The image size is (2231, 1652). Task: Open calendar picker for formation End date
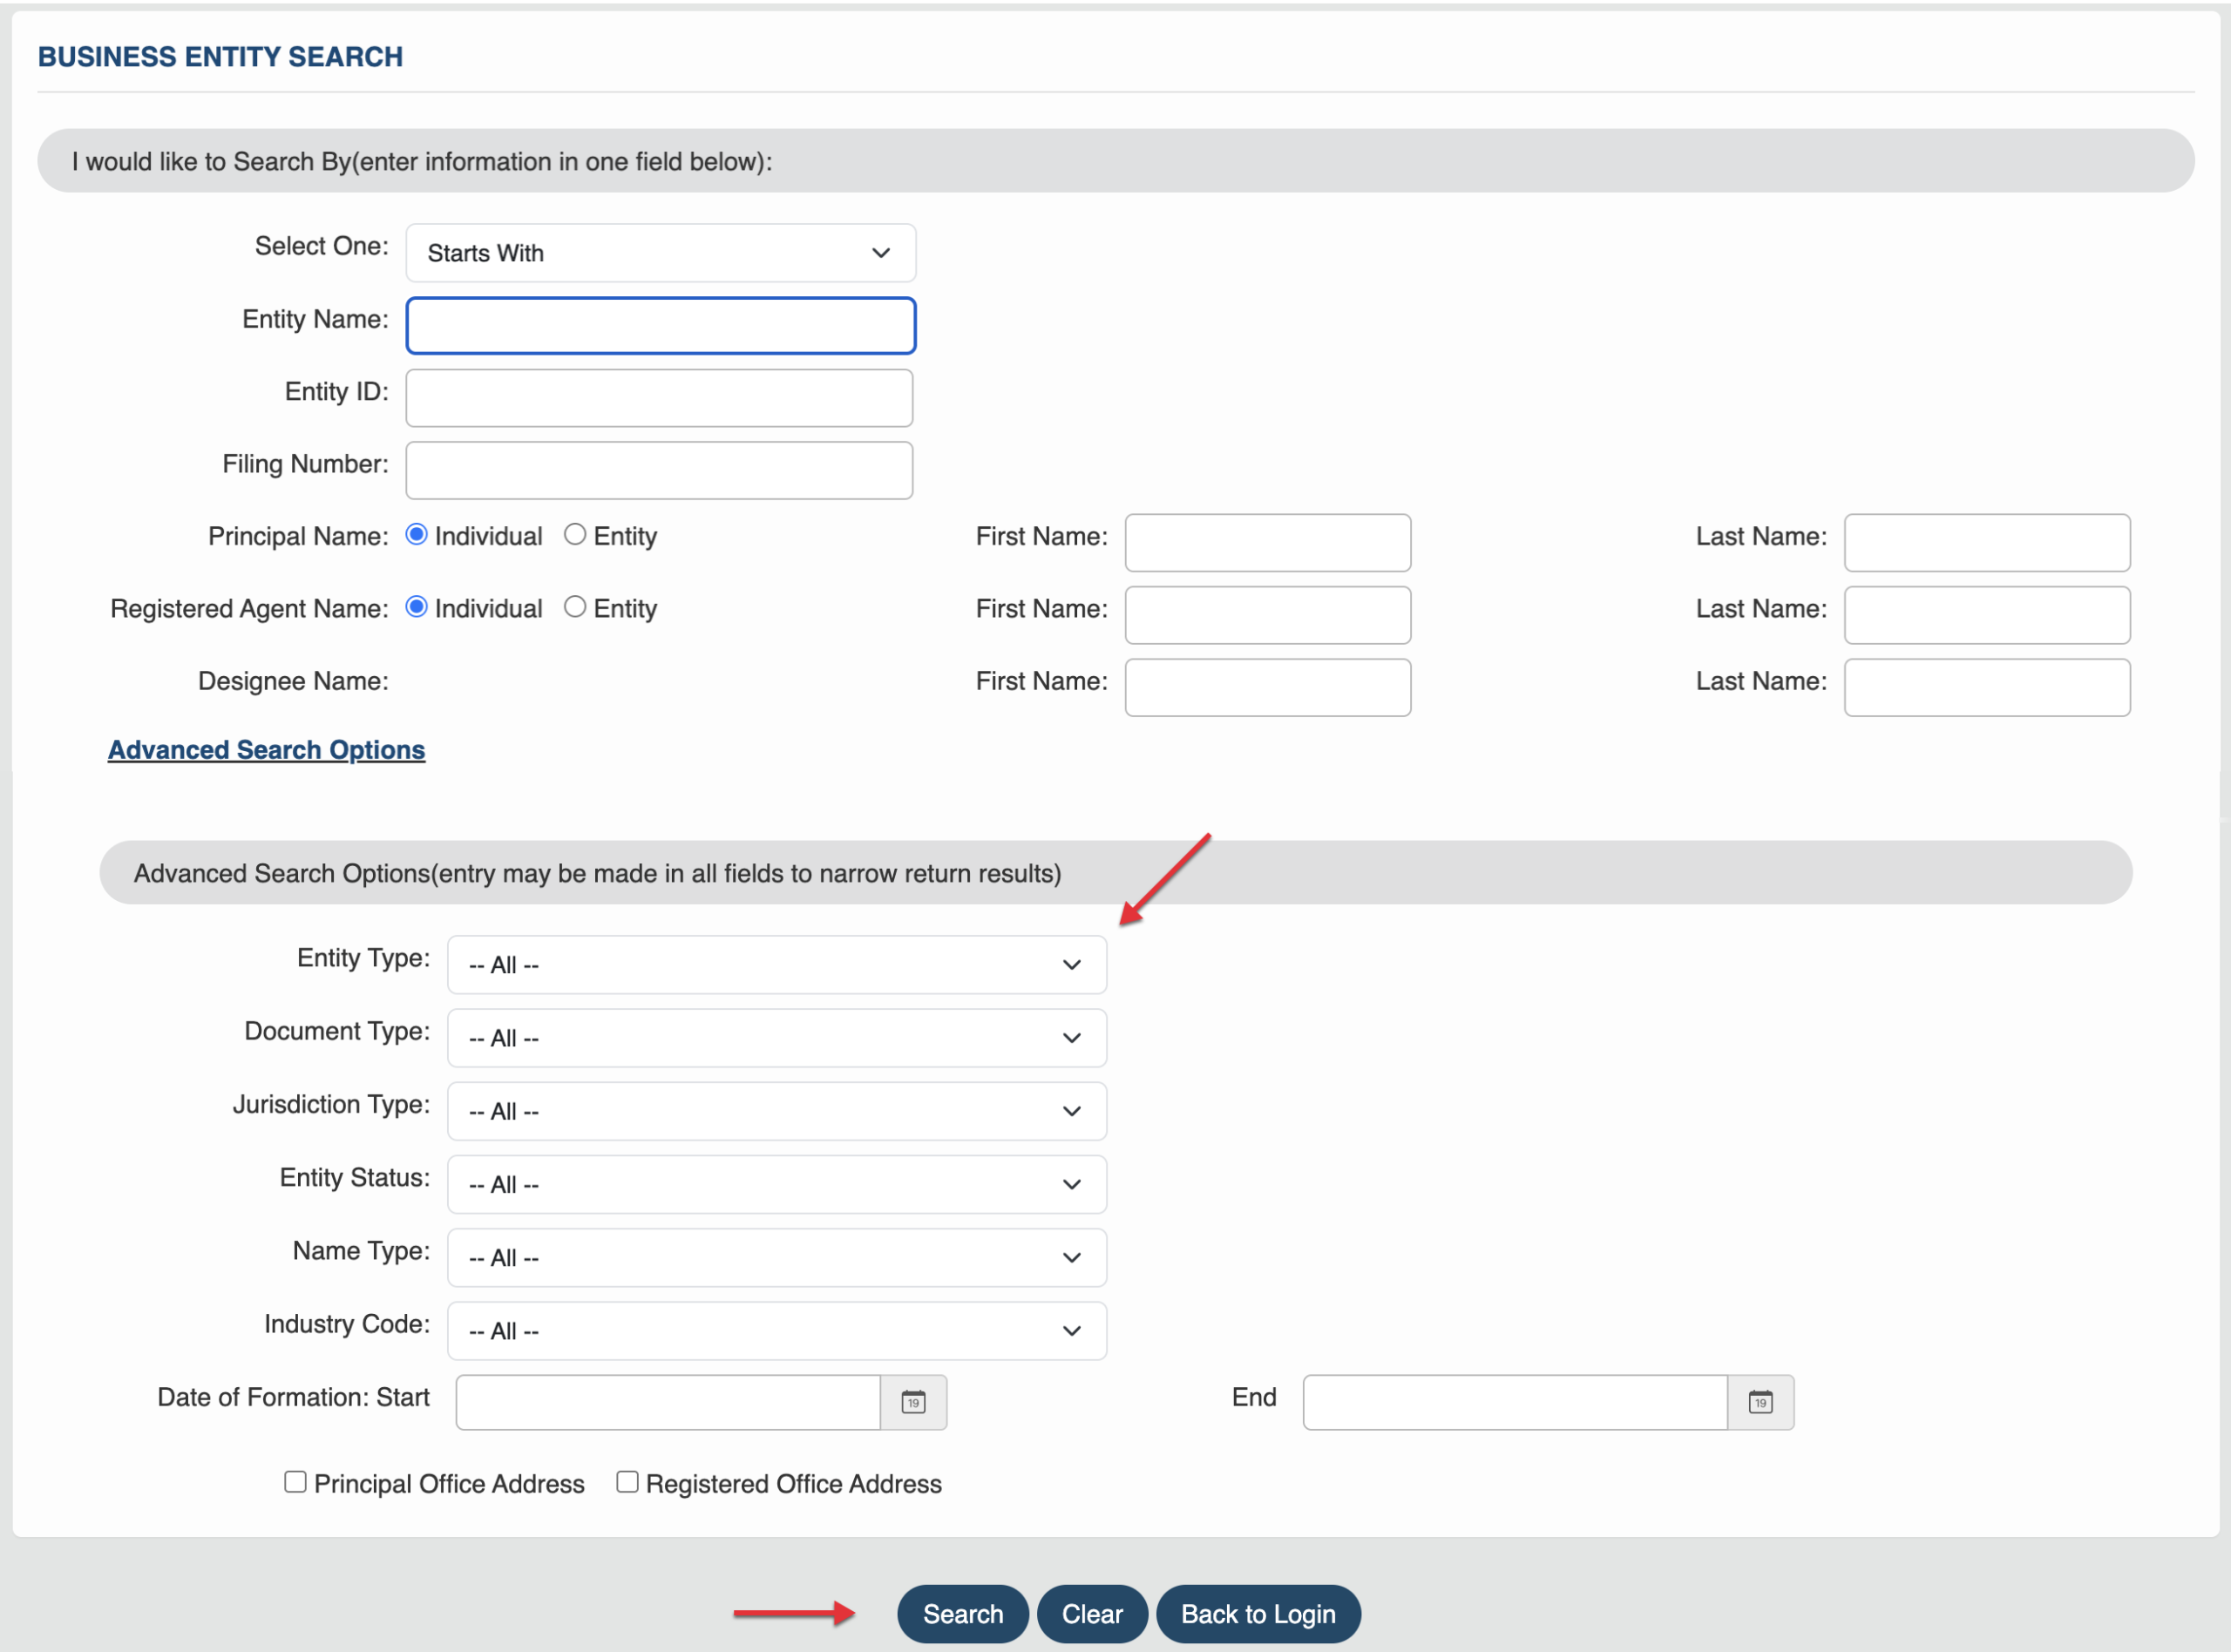pos(1760,1402)
